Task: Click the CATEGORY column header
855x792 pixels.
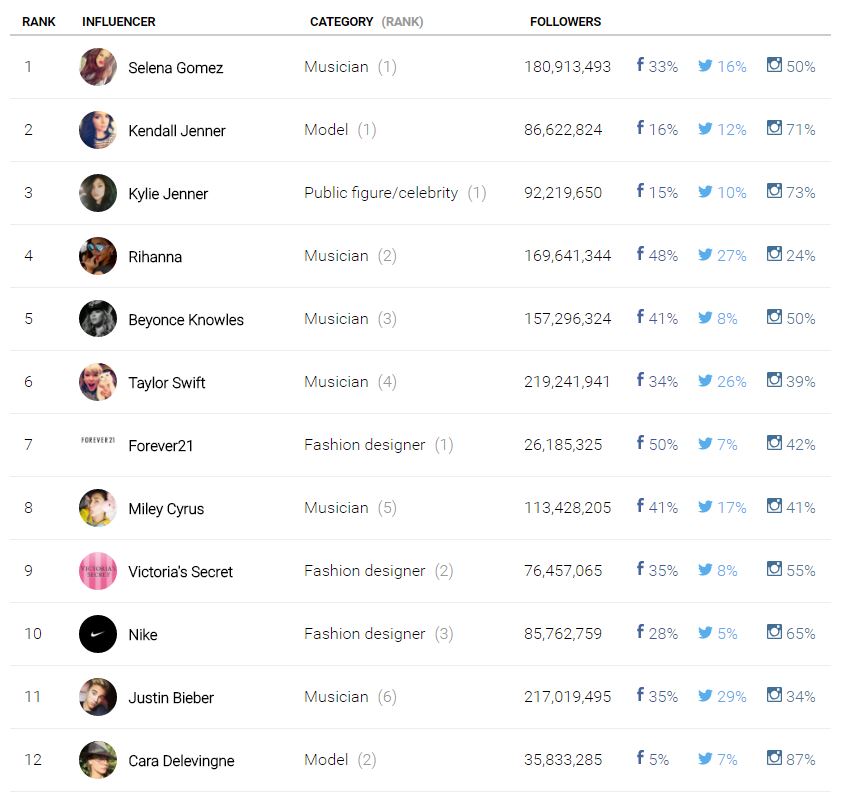Action: click(342, 21)
